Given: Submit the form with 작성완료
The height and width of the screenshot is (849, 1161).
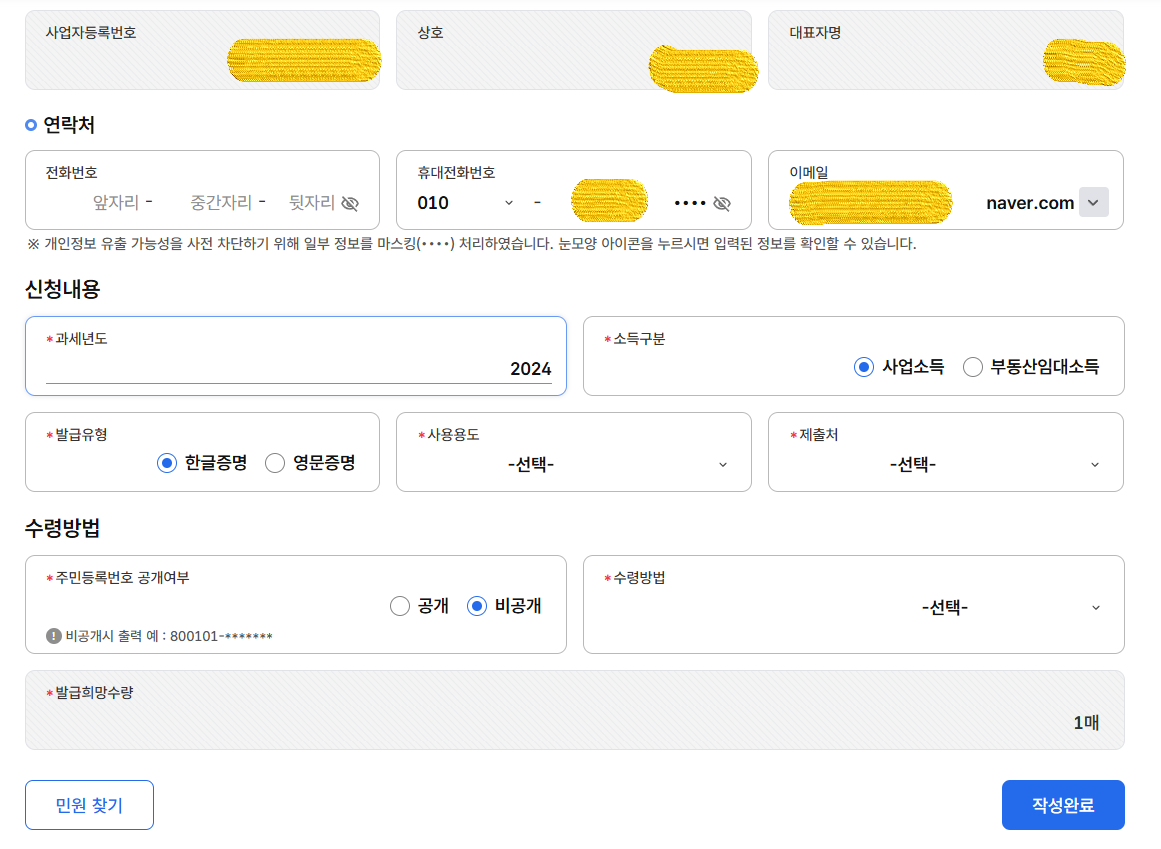Looking at the screenshot, I should [1063, 804].
